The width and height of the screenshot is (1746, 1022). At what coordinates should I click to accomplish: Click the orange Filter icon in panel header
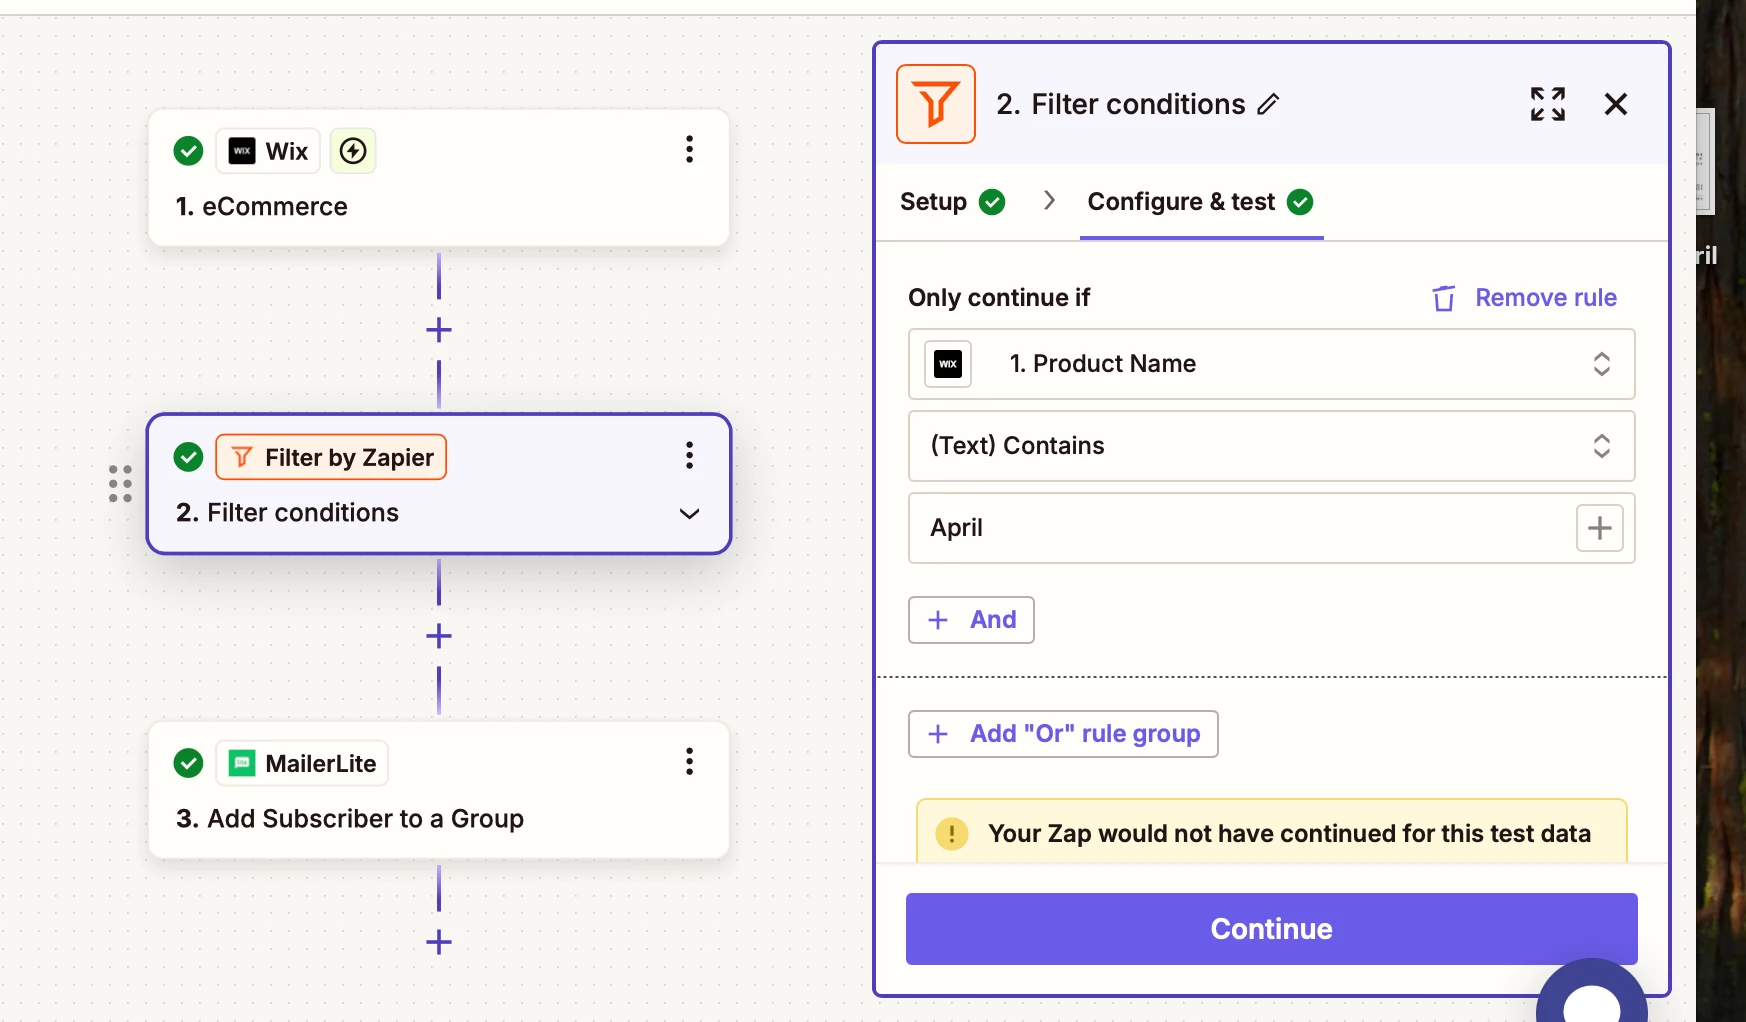pyautogui.click(x=936, y=104)
